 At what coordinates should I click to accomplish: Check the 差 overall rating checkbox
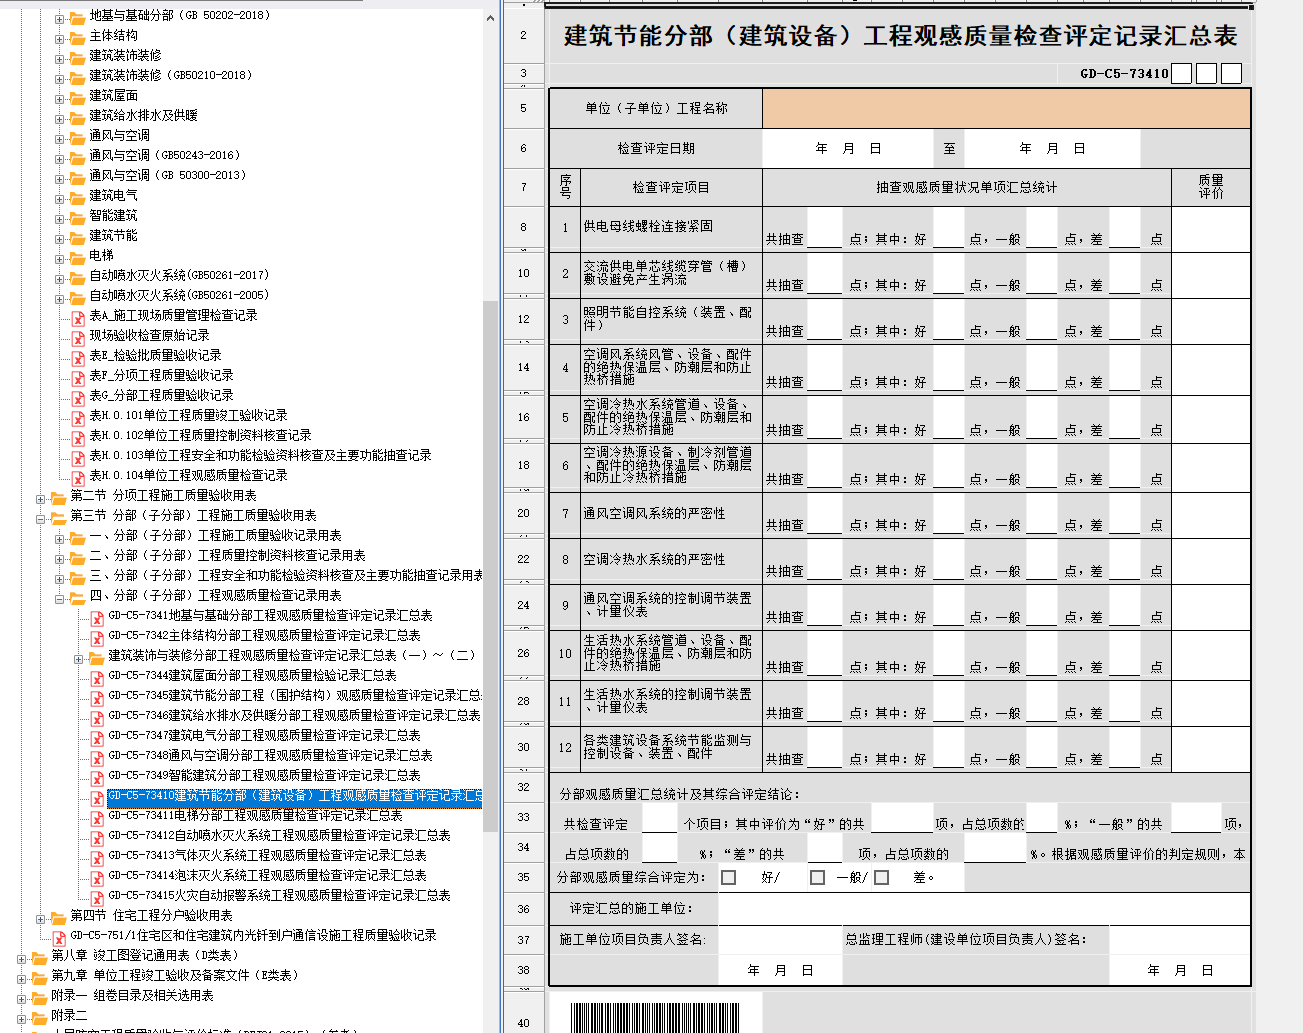pos(881,878)
